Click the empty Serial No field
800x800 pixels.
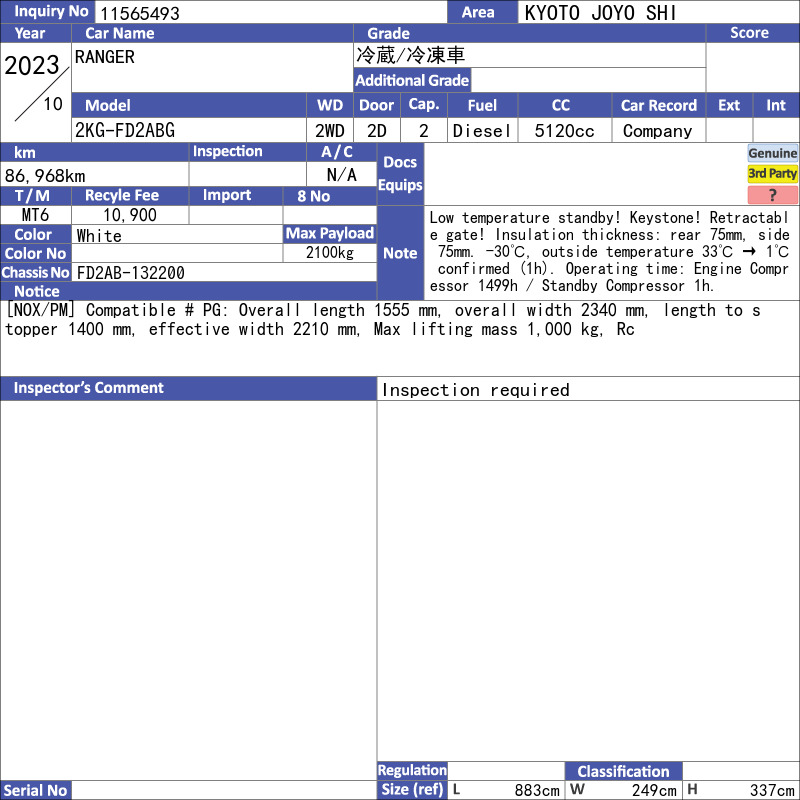224,790
